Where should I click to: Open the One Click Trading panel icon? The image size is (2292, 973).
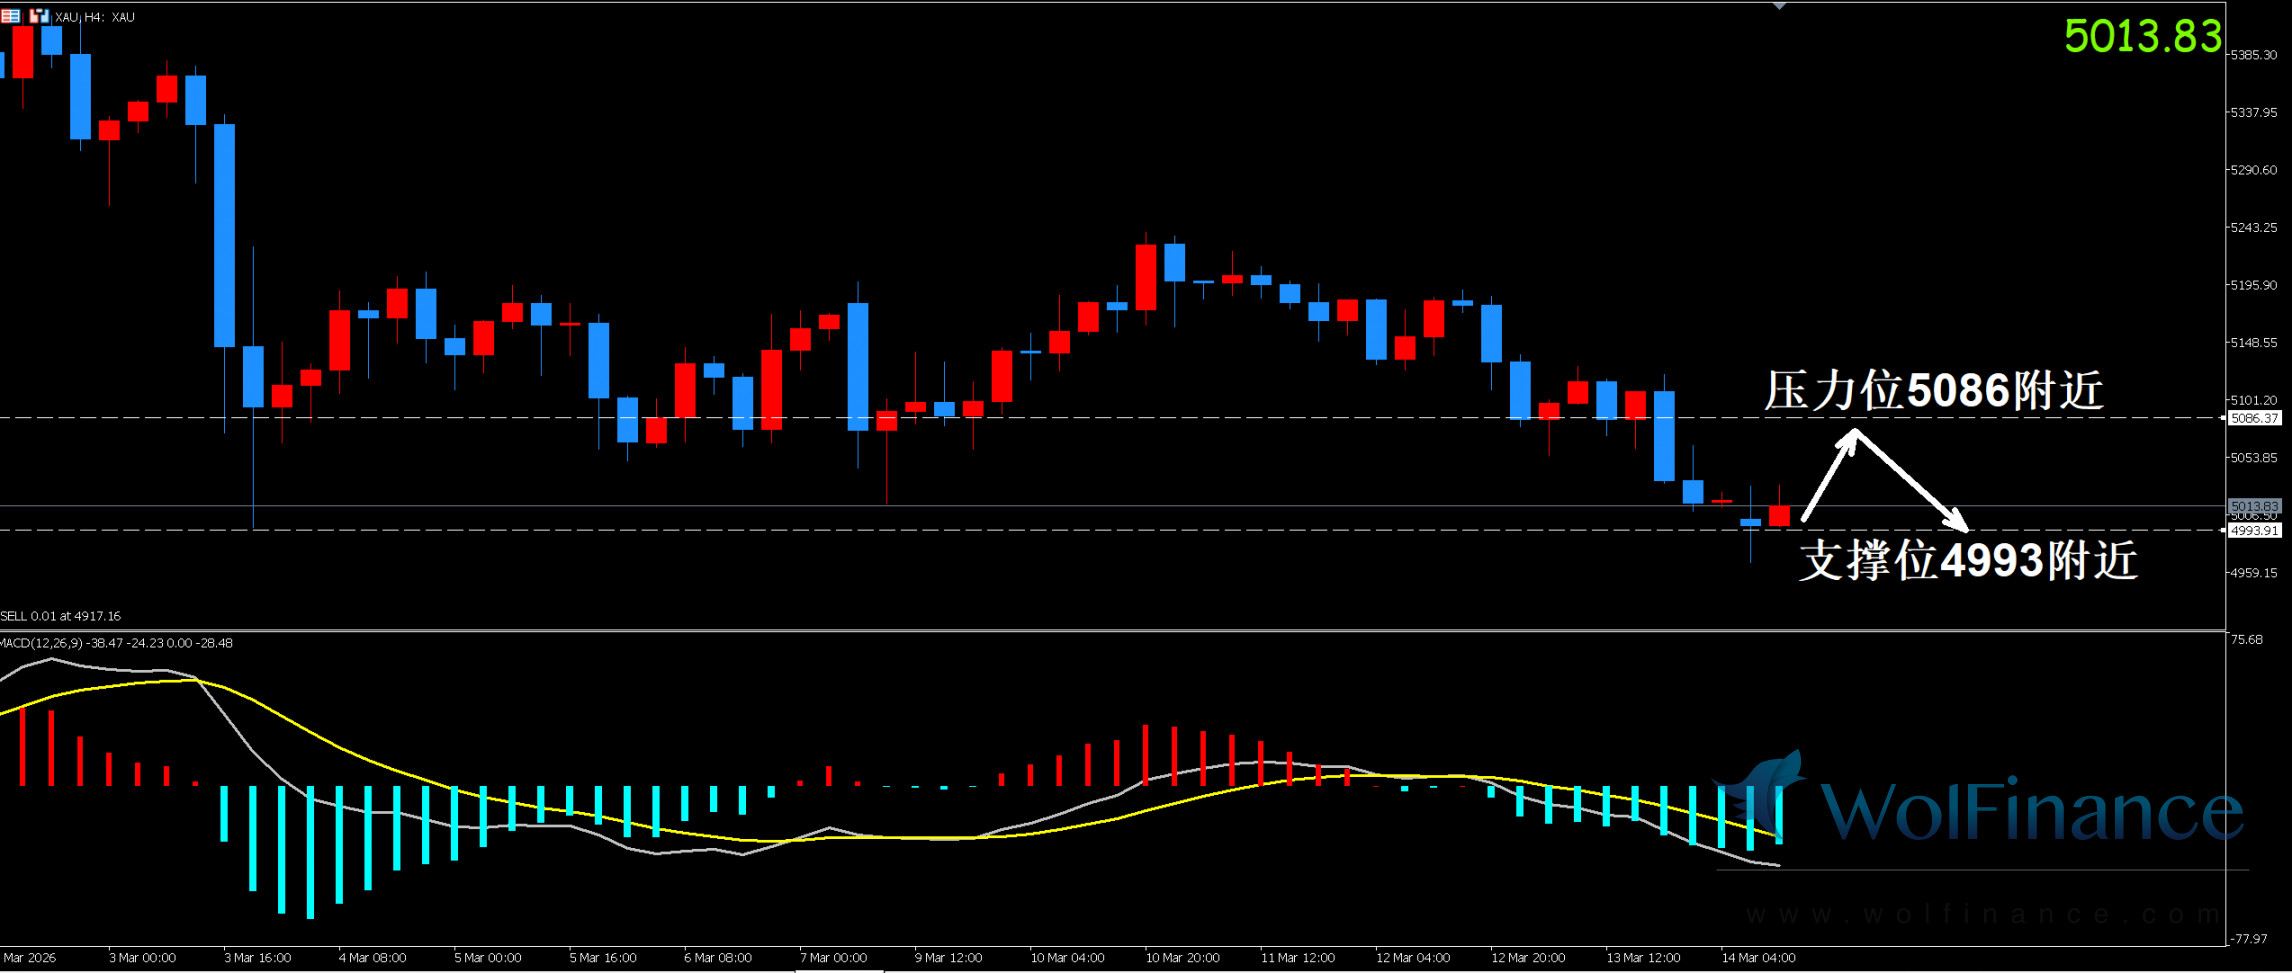point(38,16)
